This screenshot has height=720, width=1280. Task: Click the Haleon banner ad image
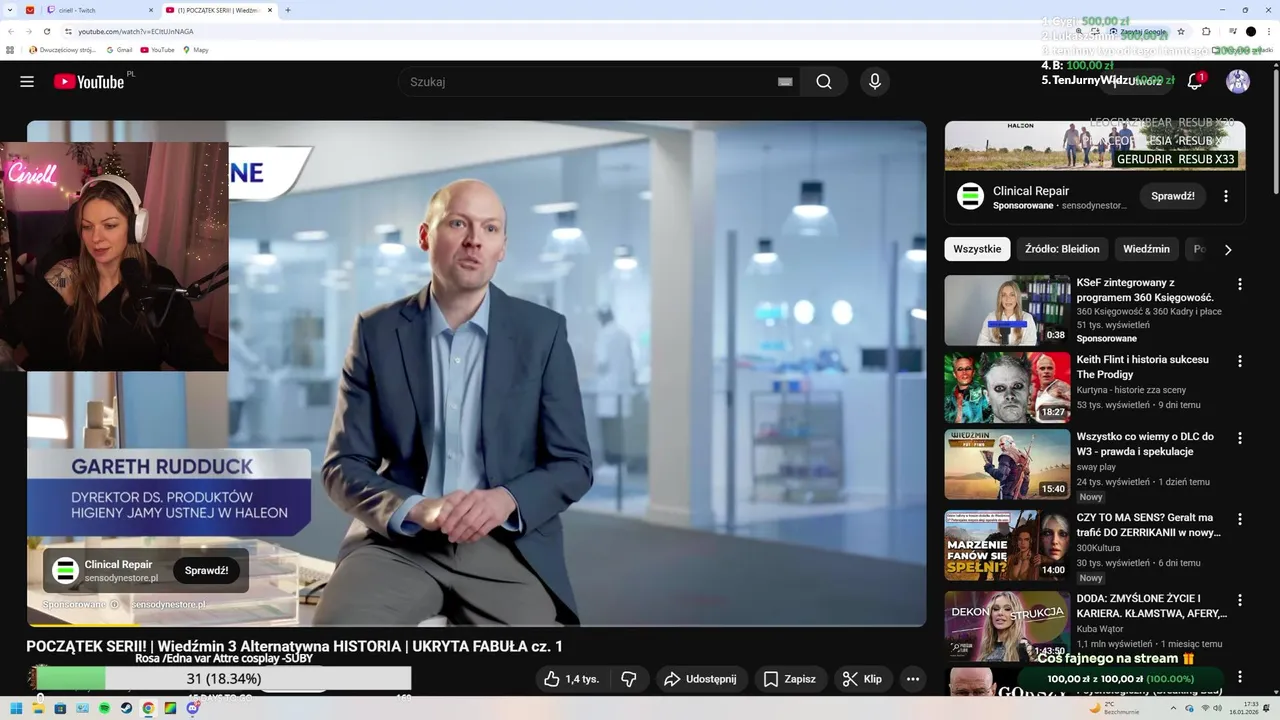1095,146
